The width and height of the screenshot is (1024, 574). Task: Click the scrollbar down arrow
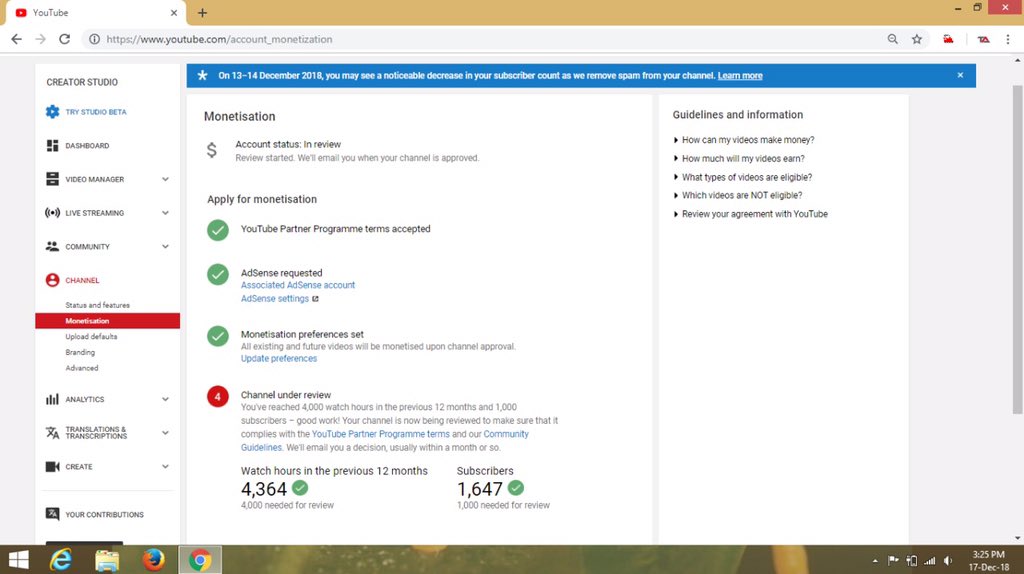tap(1017, 539)
